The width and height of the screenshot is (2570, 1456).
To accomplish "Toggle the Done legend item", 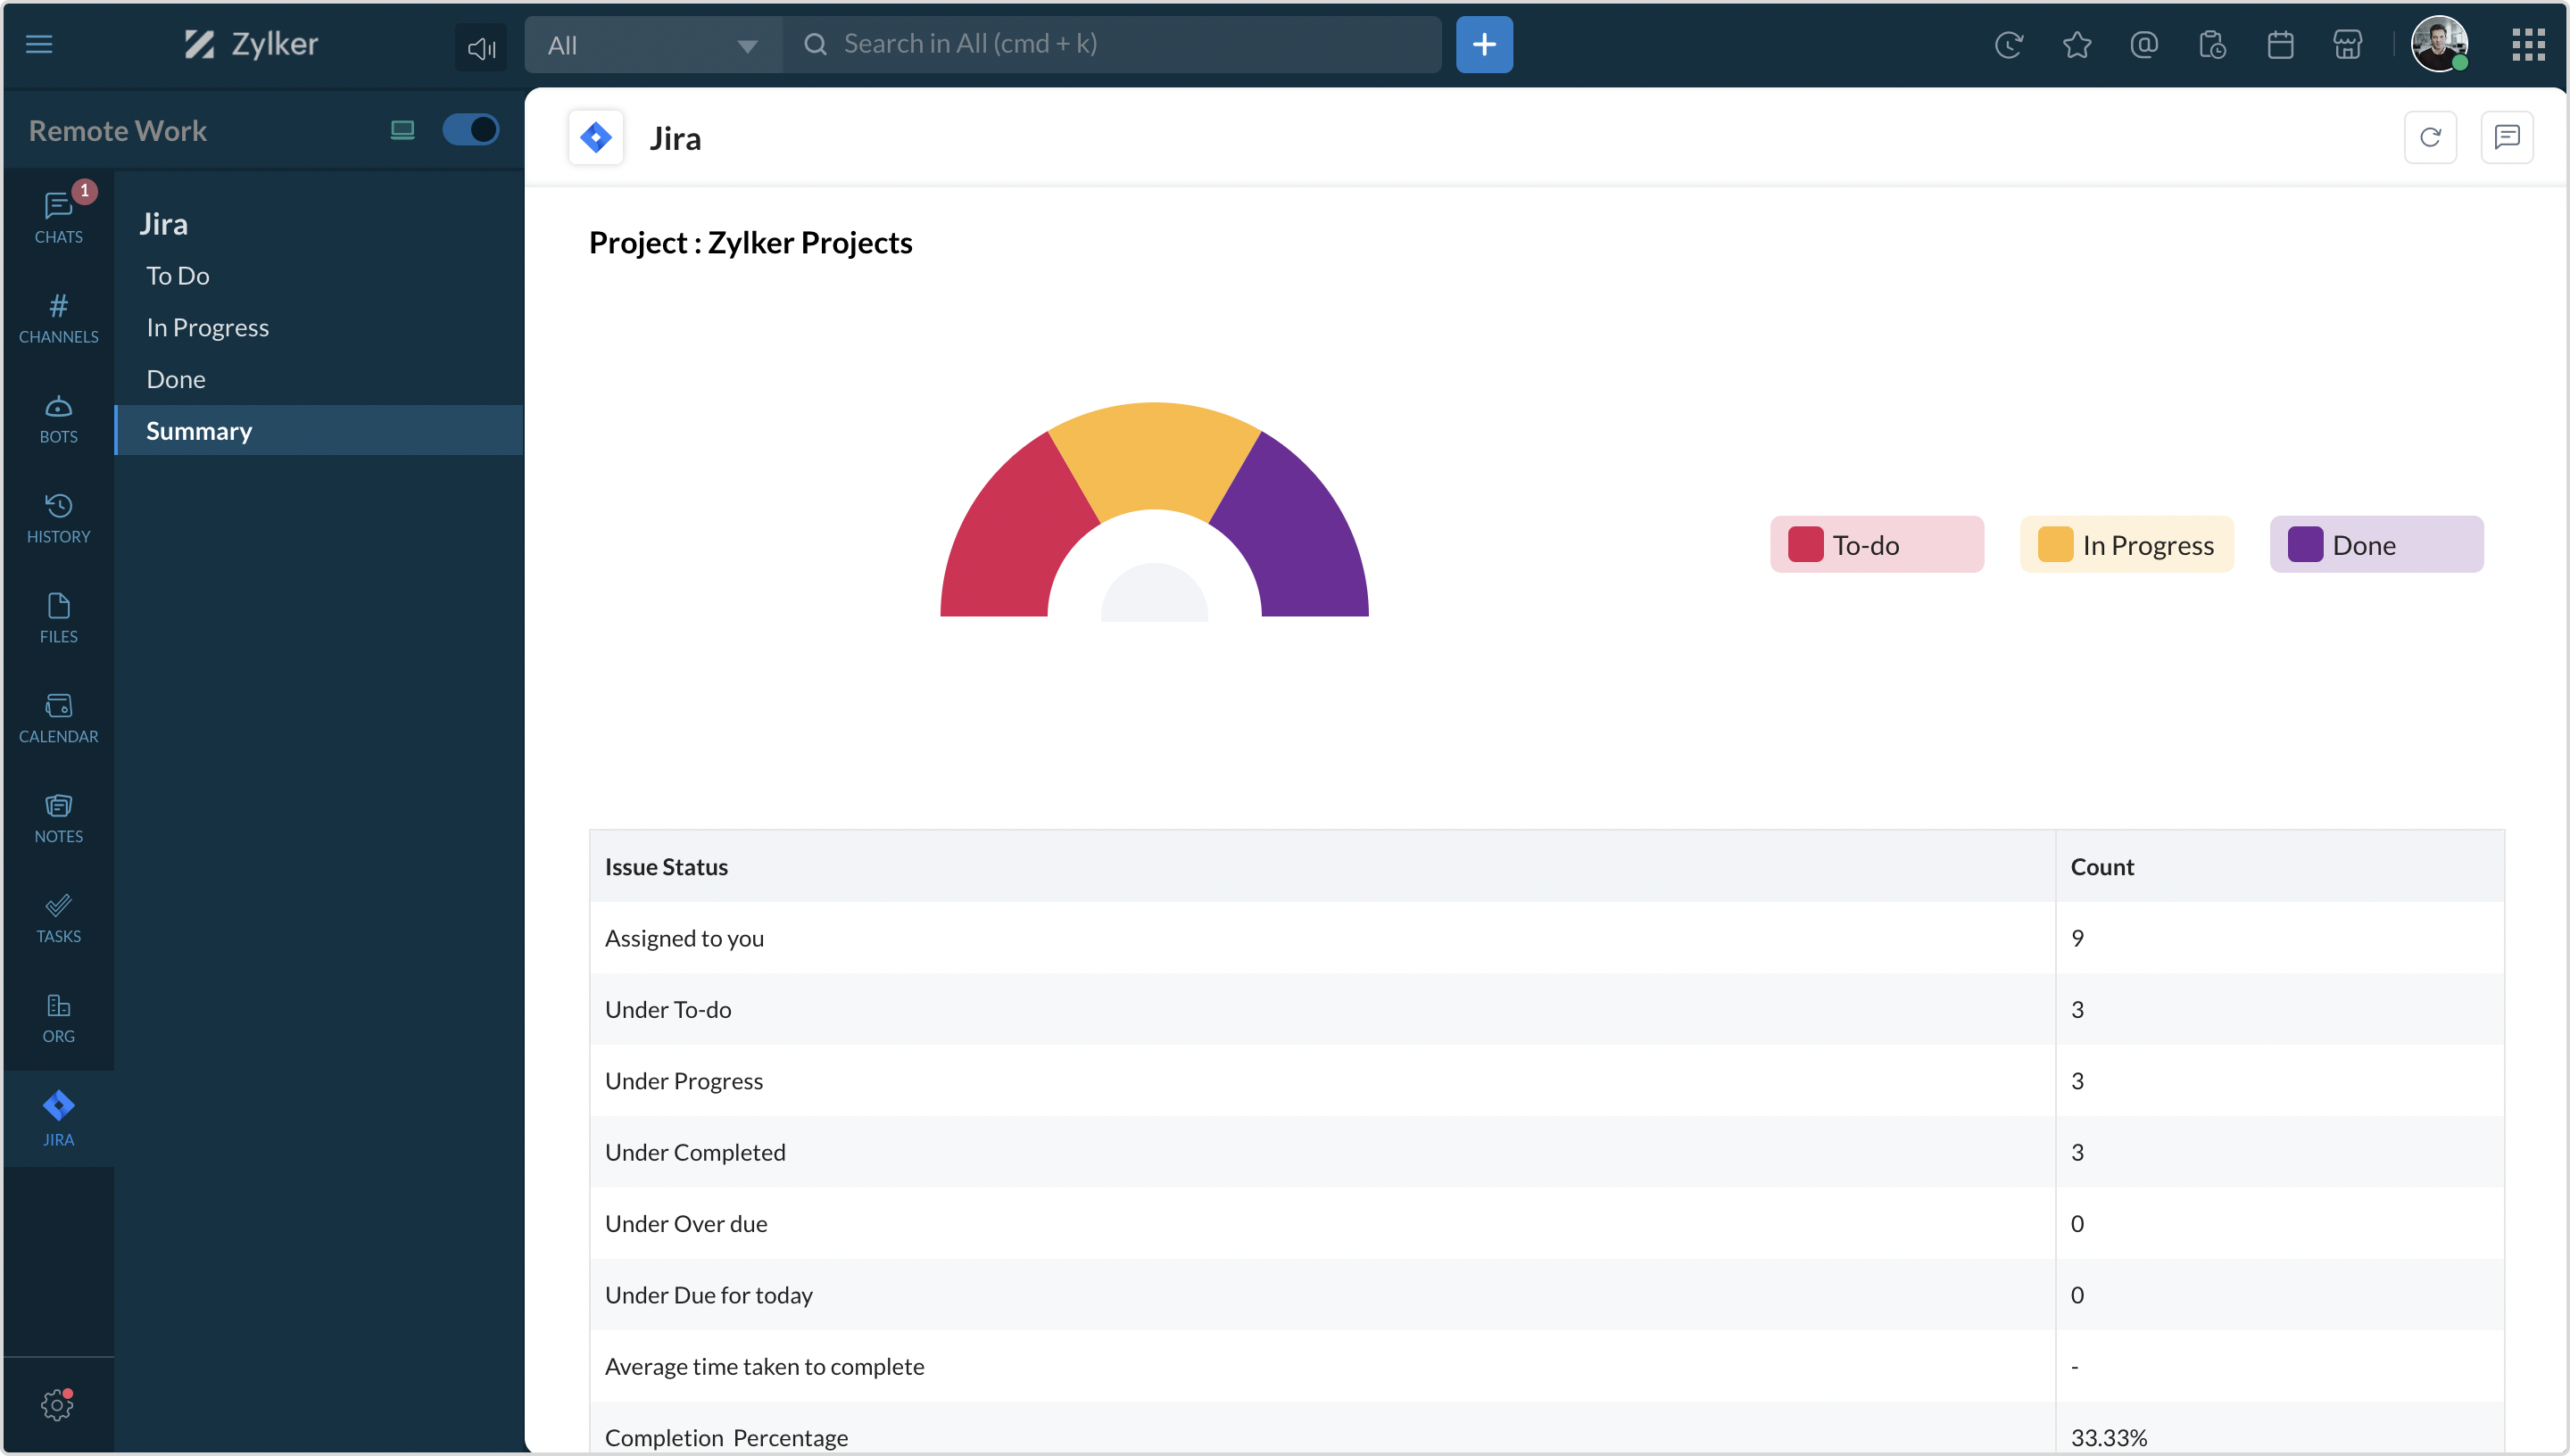I will 2376,545.
